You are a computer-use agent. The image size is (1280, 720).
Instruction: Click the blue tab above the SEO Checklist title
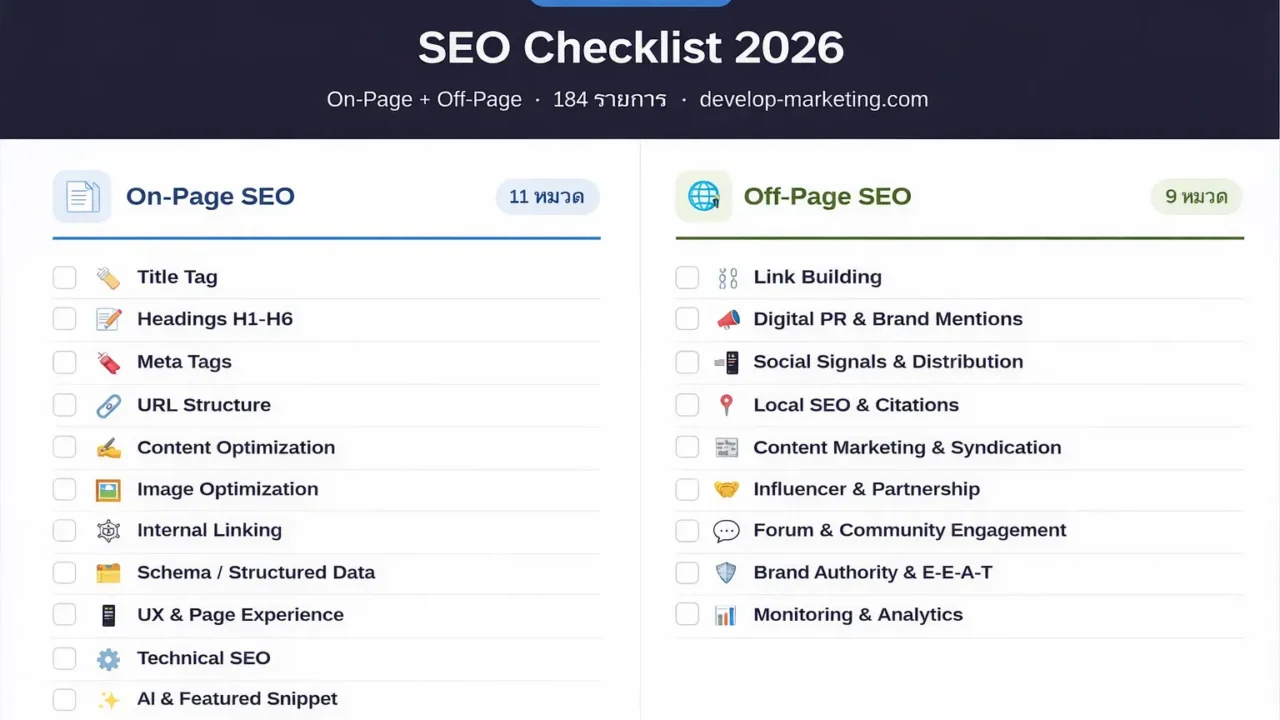pyautogui.click(x=631, y=3)
